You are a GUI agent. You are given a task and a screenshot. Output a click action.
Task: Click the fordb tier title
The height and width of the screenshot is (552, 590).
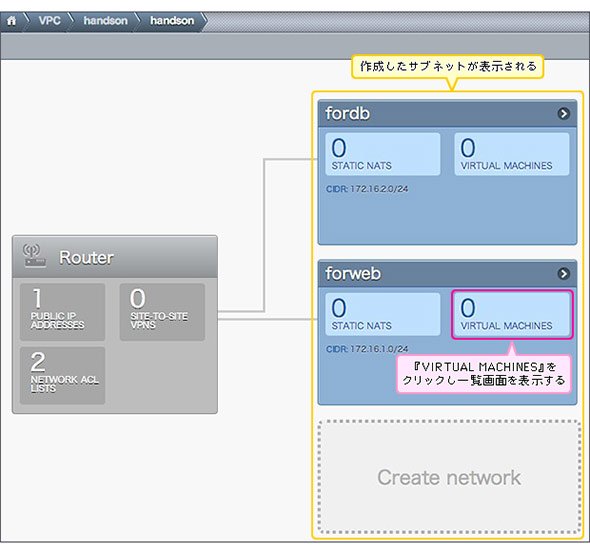tap(347, 113)
